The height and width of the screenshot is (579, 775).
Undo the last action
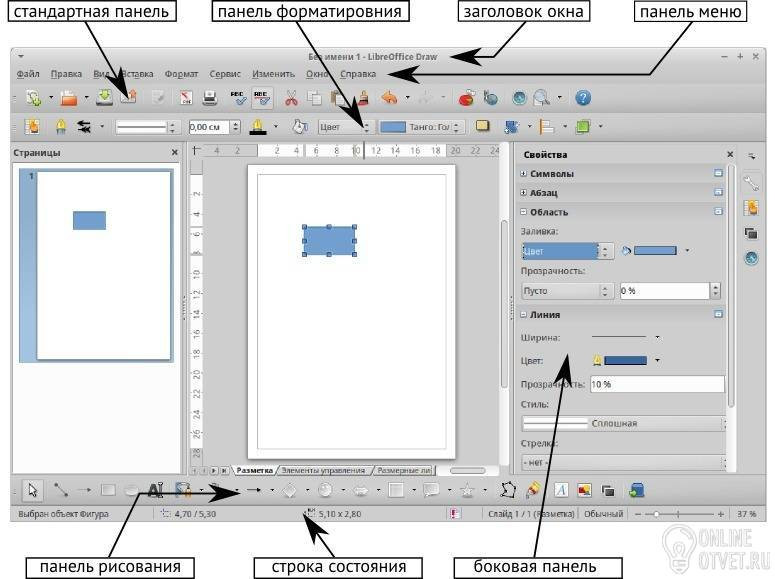[x=389, y=98]
